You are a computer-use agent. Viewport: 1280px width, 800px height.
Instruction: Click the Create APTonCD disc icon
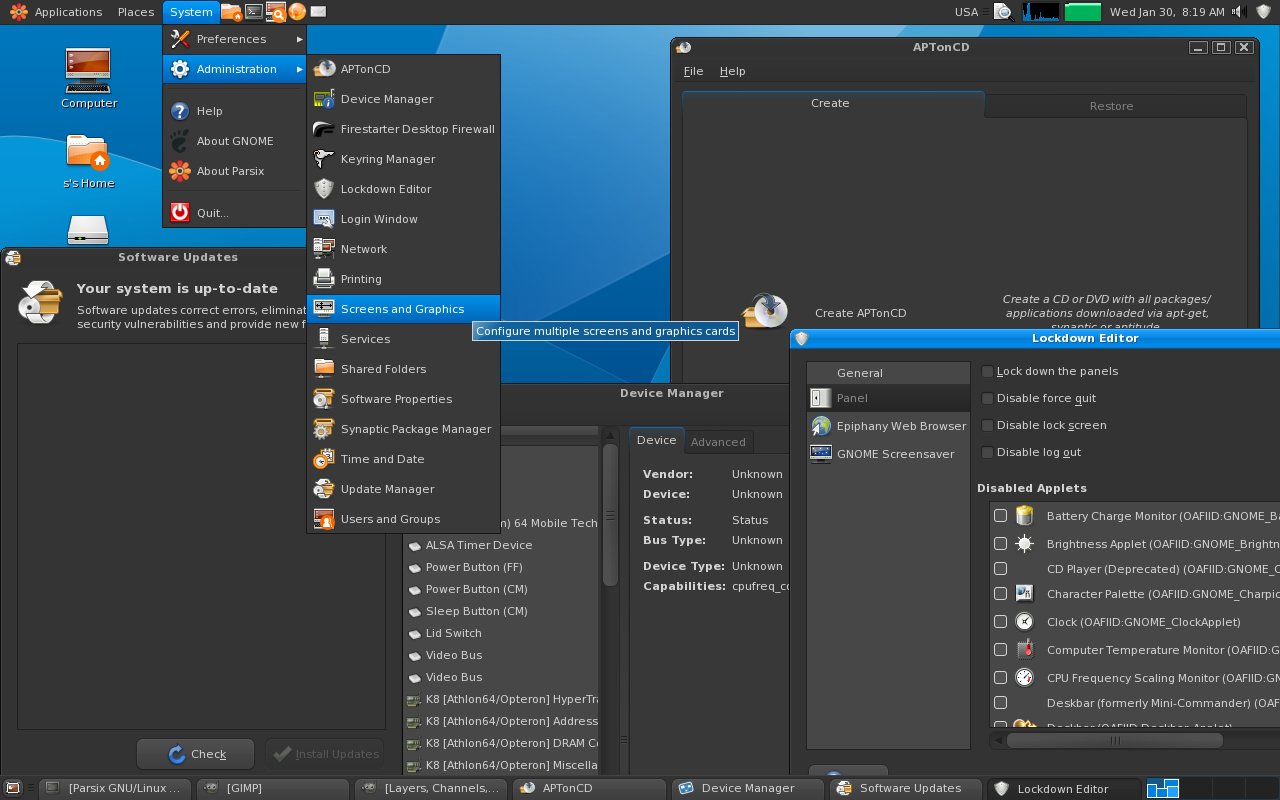[x=765, y=311]
